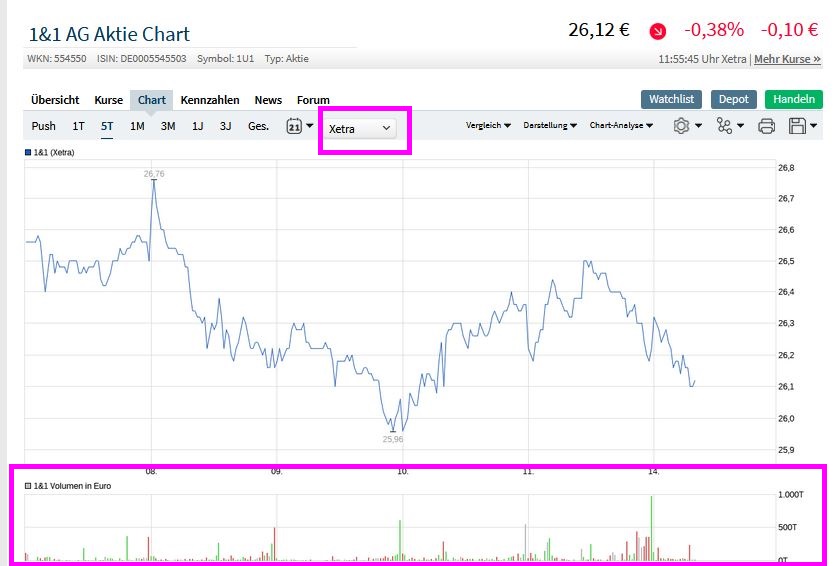835x566 pixels.
Task: Select the Push time range
Action: (x=44, y=126)
